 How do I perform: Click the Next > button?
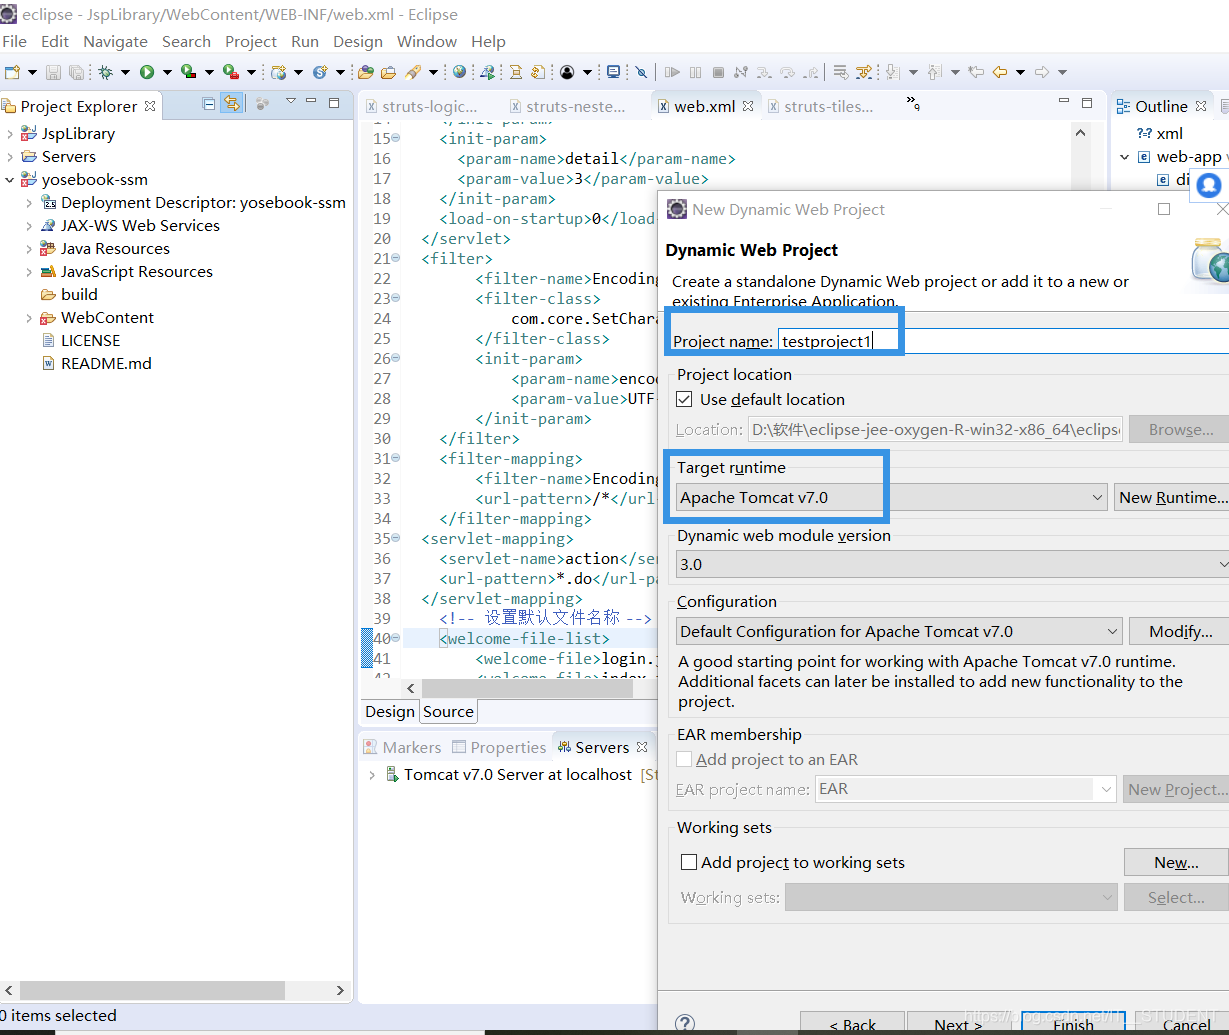pos(957,1022)
